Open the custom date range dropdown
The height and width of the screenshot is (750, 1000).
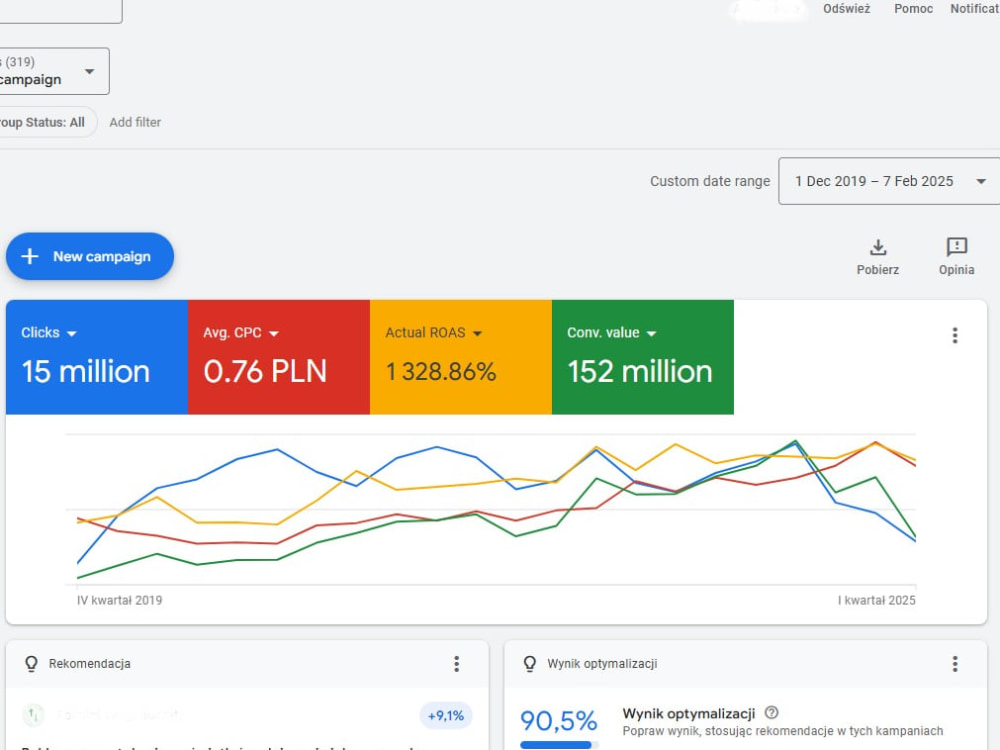click(x=889, y=181)
